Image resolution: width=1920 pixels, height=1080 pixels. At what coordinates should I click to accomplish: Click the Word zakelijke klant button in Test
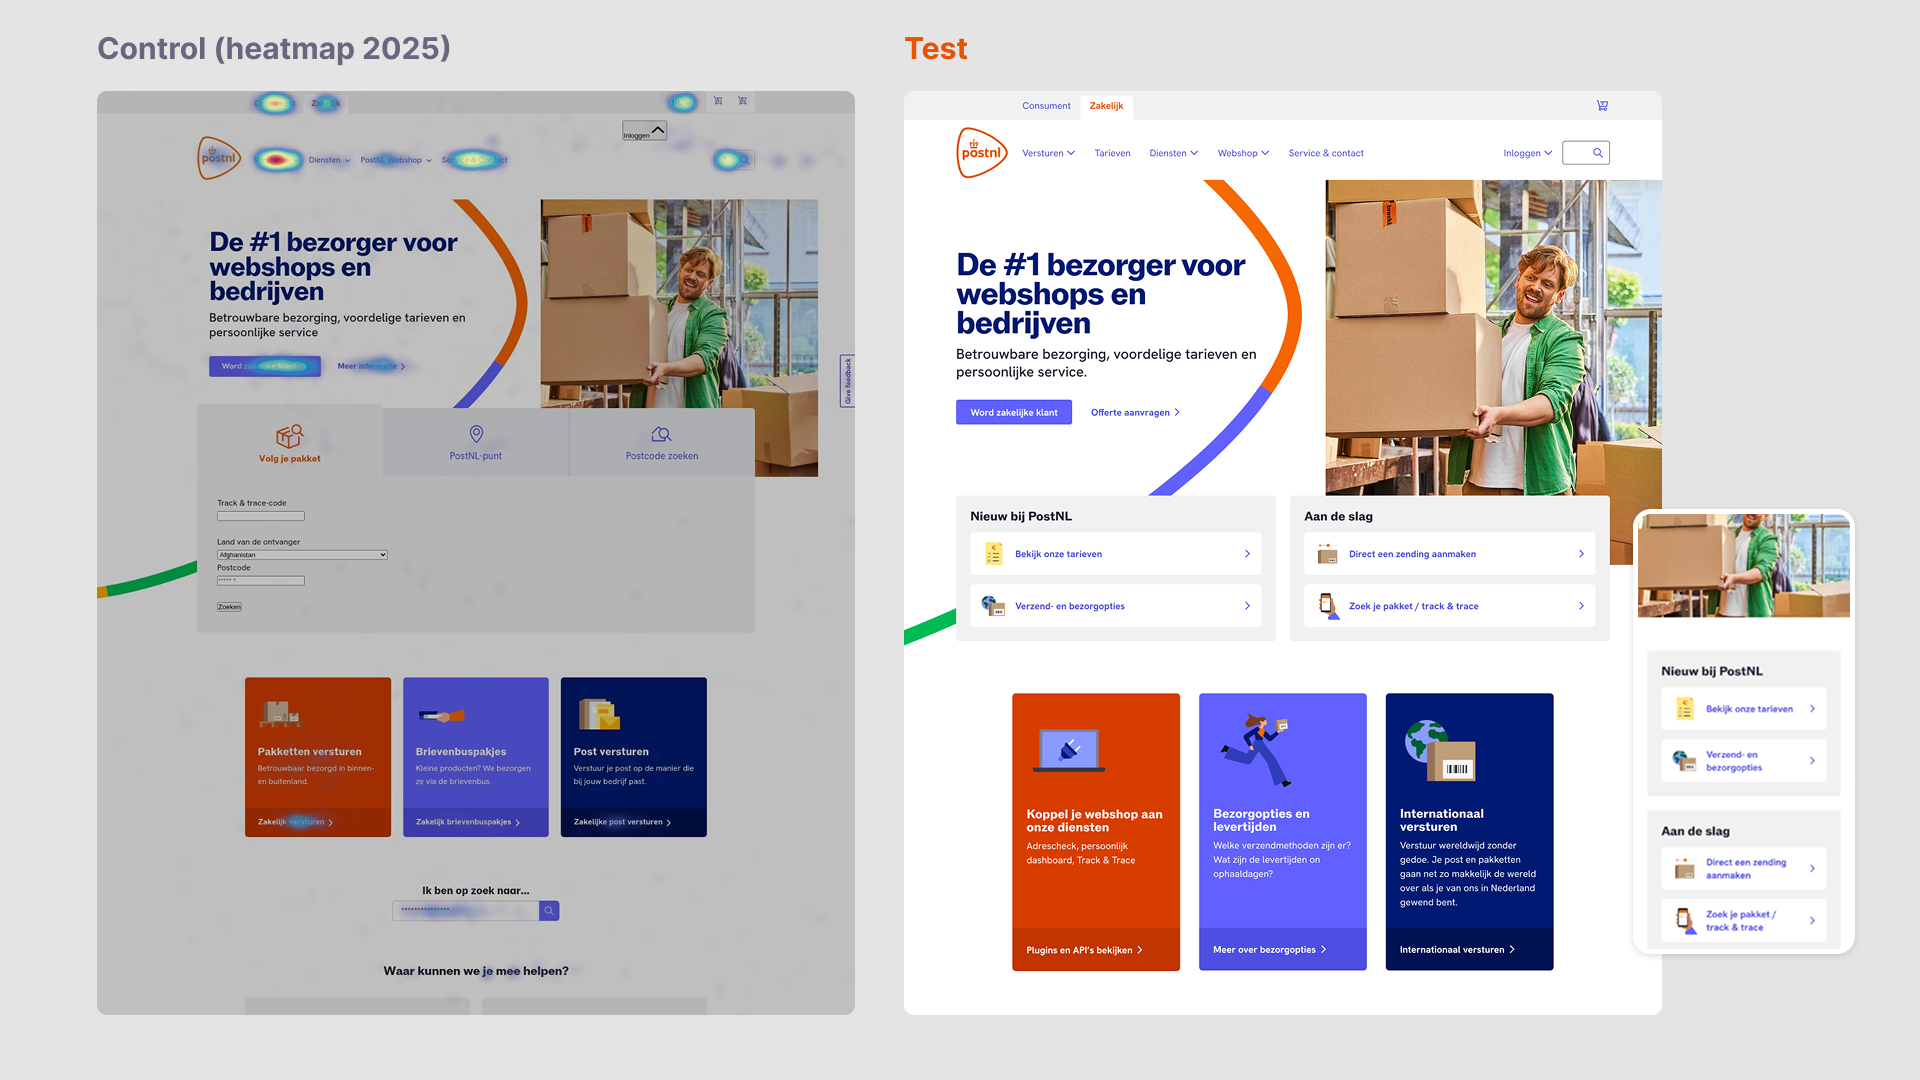[x=1014, y=412]
